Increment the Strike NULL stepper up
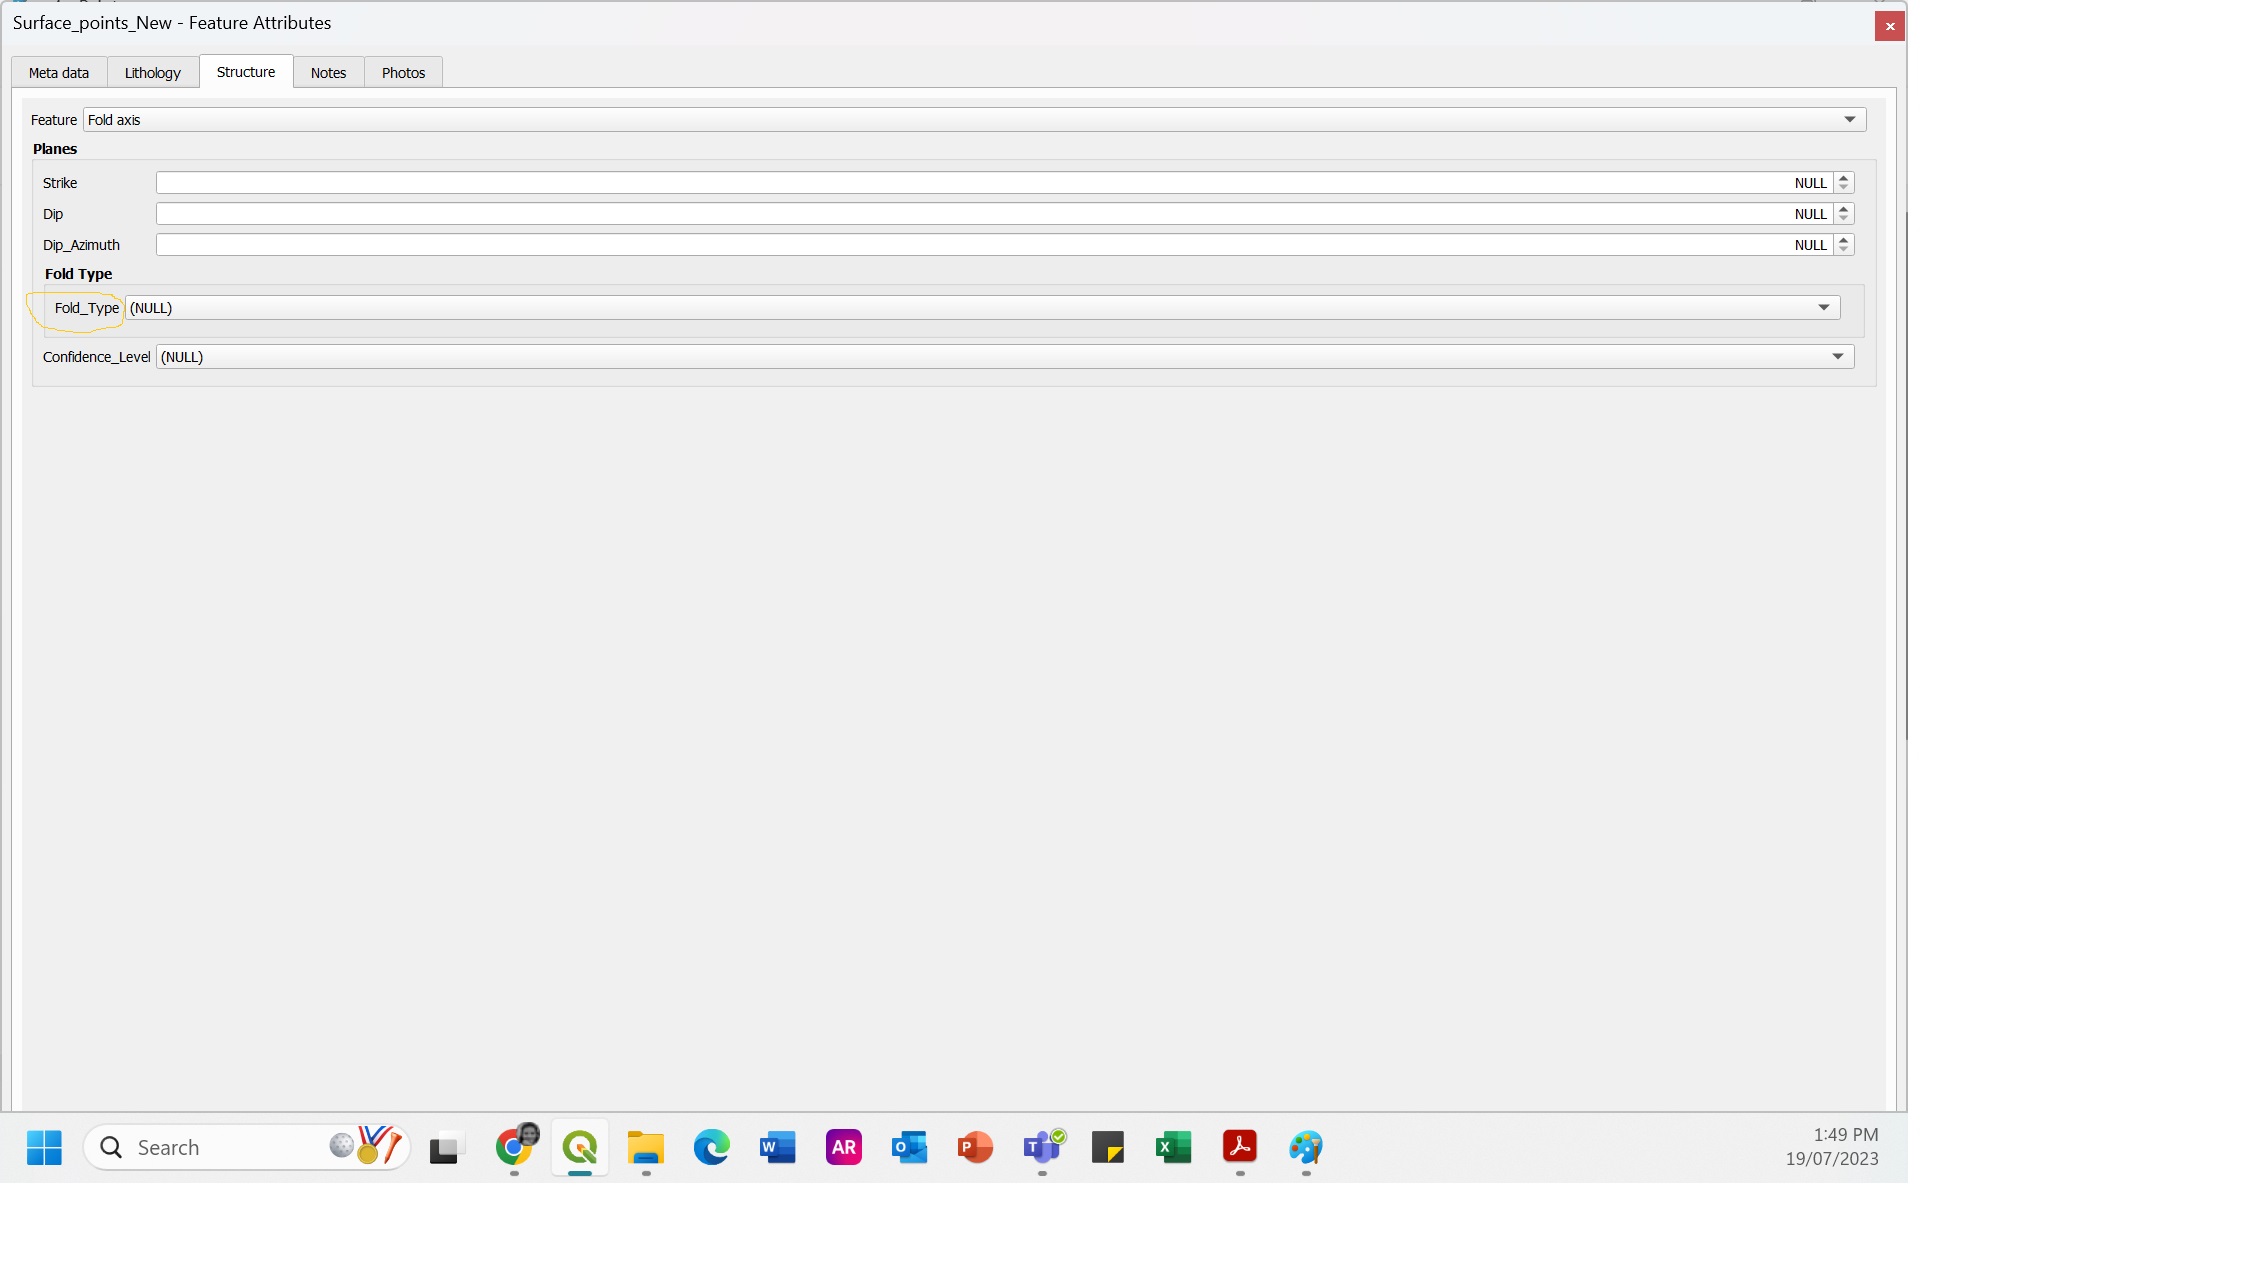 pyautogui.click(x=1844, y=176)
